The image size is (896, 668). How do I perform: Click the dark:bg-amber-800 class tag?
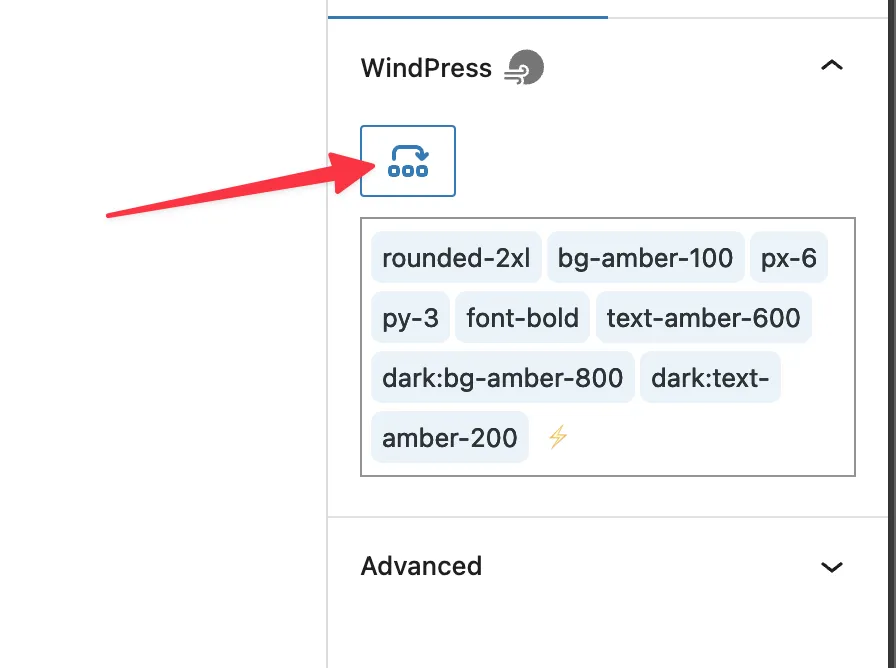click(x=502, y=377)
